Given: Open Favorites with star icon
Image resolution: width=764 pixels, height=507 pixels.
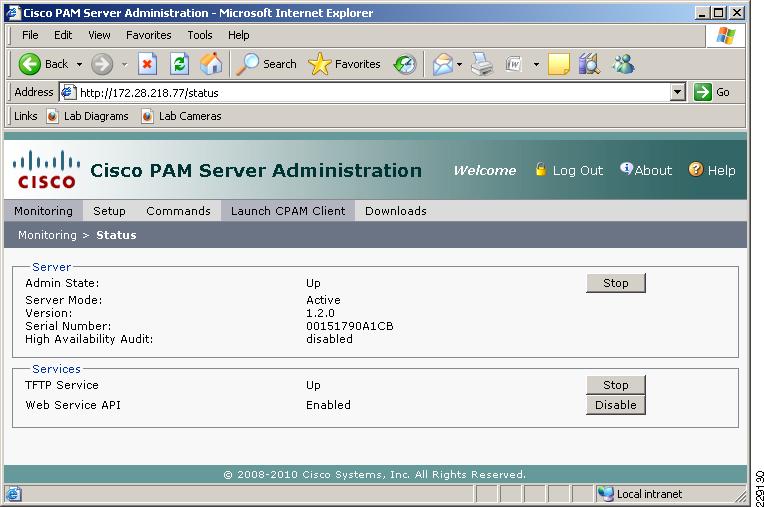Looking at the screenshot, I should pyautogui.click(x=320, y=64).
